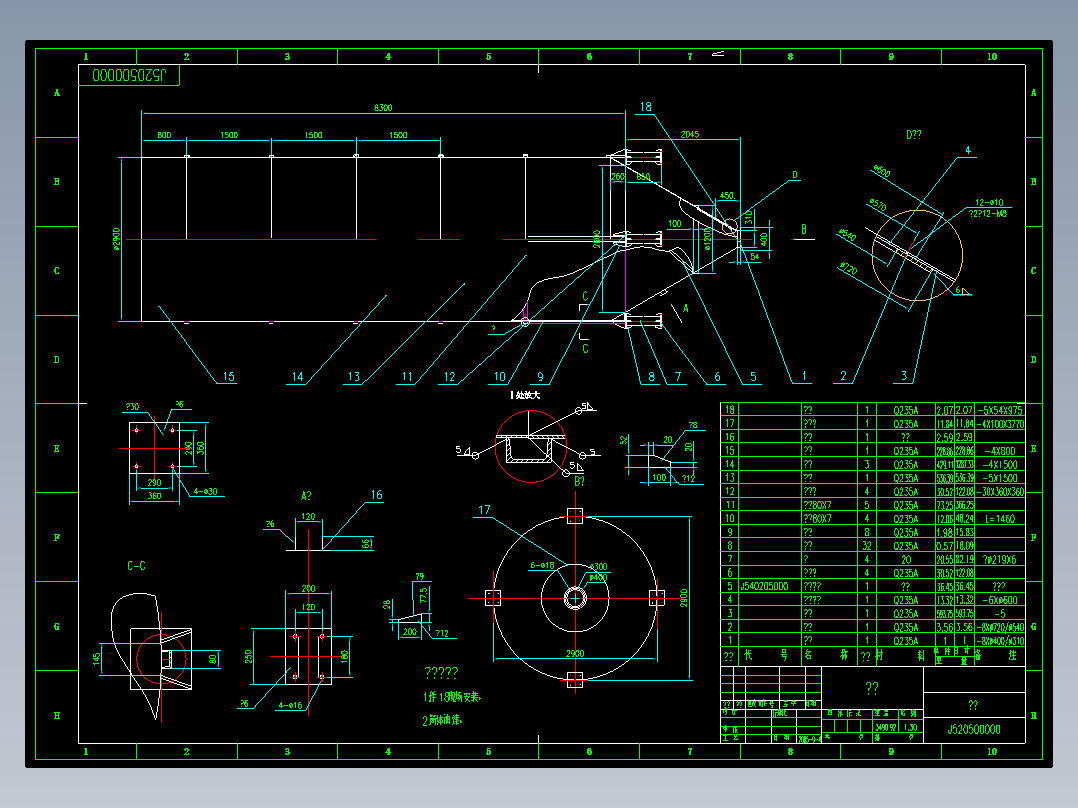Select the 77.5 dimension text
This screenshot has height=808, width=1078.
coord(423,595)
